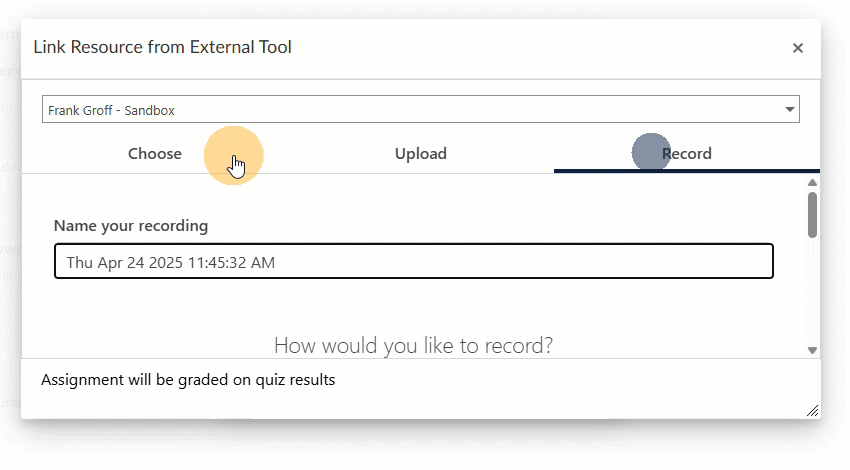Click the 'Thu Apr 24 2025' timestamp text

pos(170,263)
